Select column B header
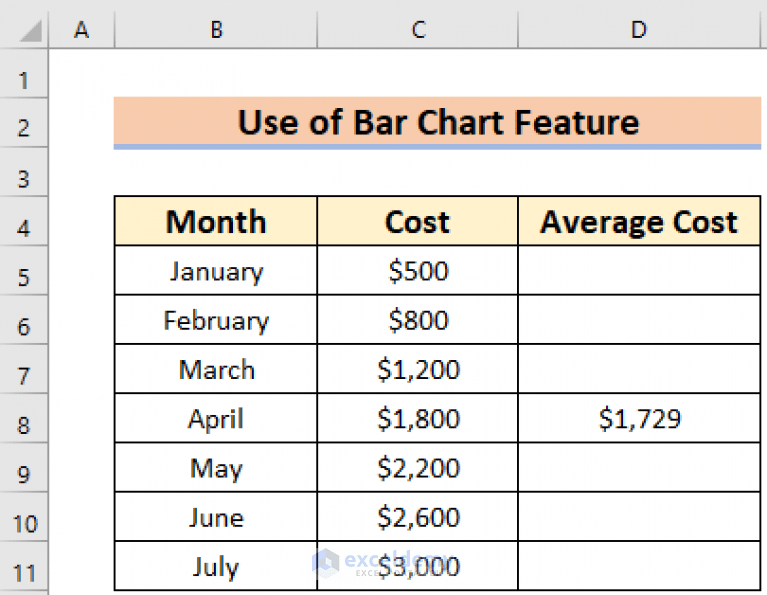 216,31
